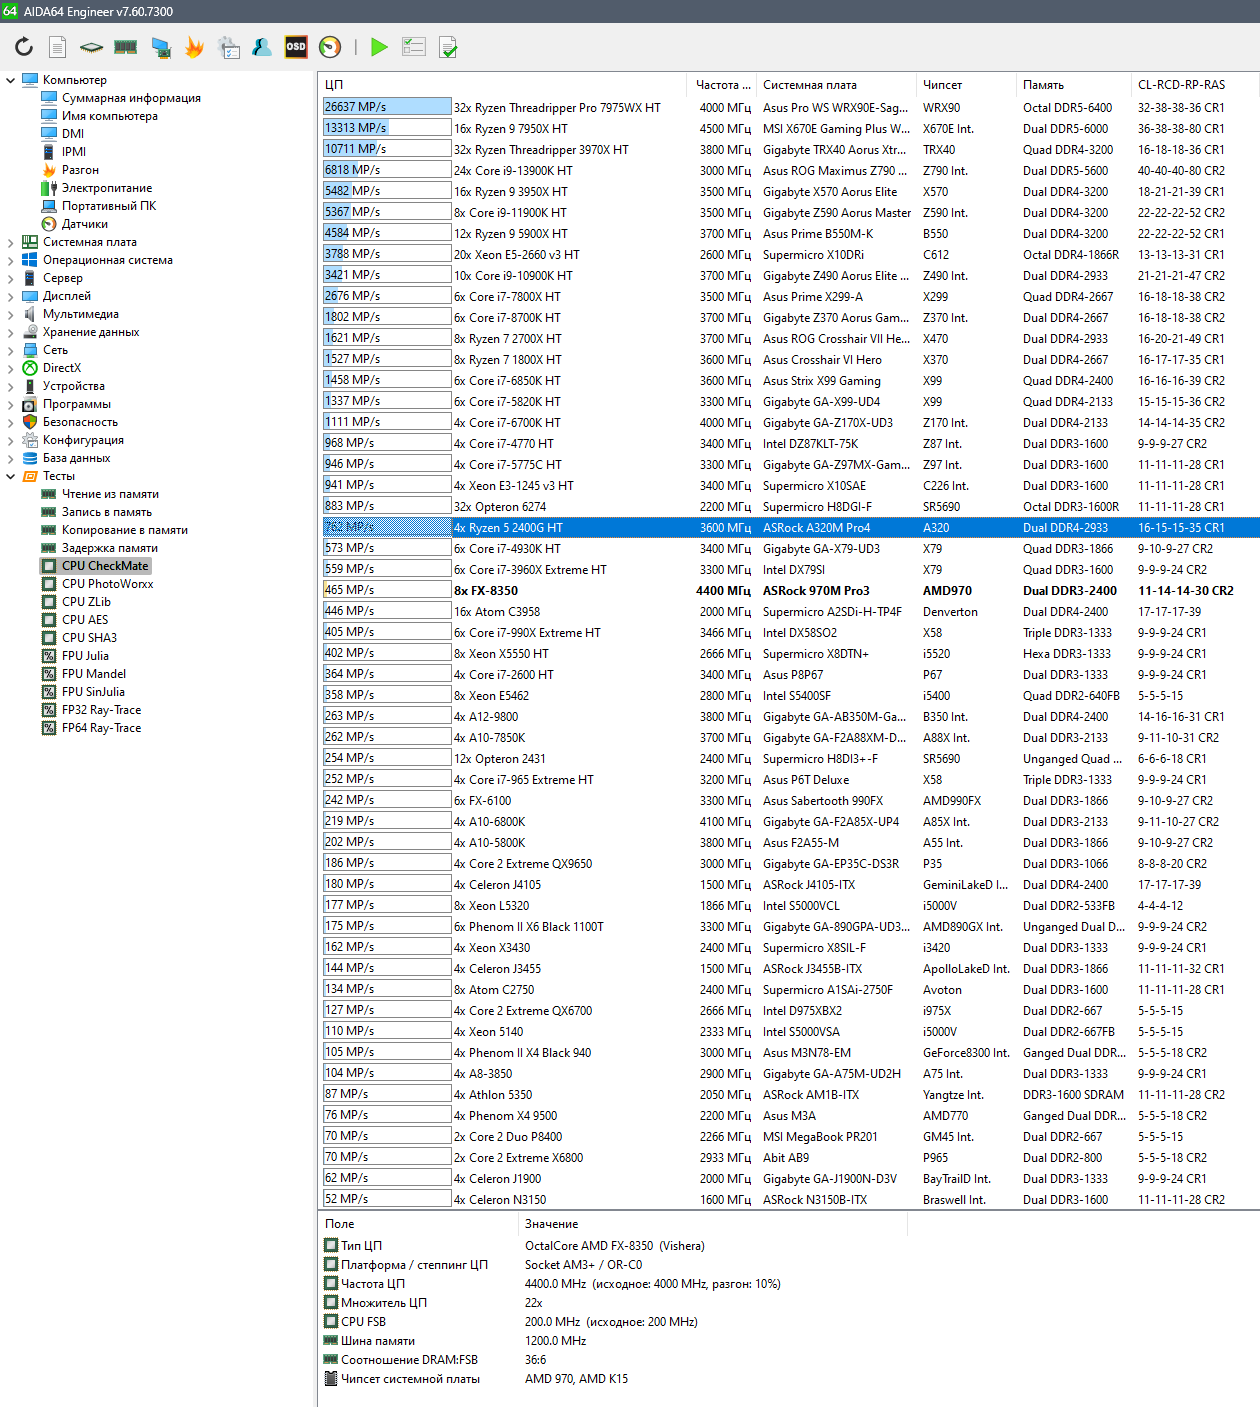Sort by the ЦП column header
Viewport: 1260px width, 1407px height.
pyautogui.click(x=503, y=85)
